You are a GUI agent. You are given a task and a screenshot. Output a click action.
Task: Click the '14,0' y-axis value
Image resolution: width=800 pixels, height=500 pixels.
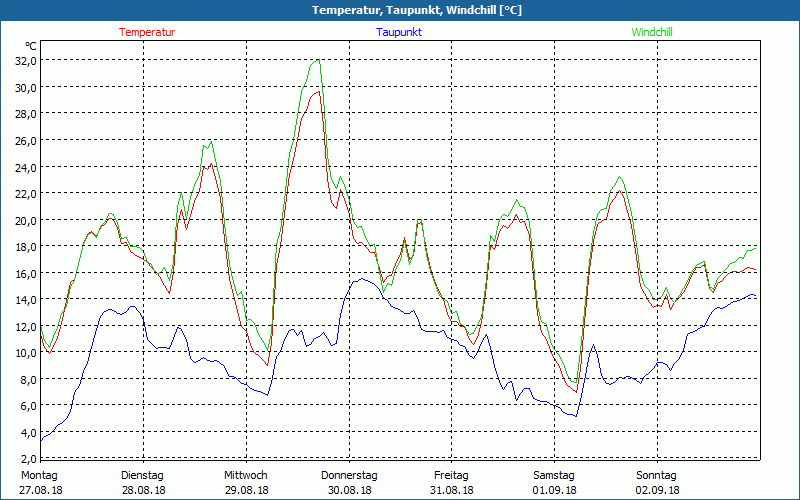[x=26, y=300]
